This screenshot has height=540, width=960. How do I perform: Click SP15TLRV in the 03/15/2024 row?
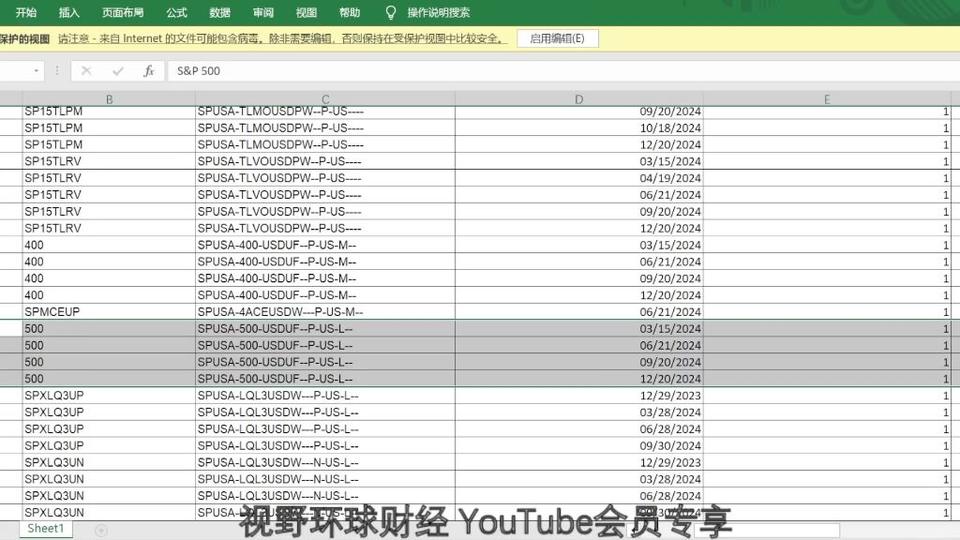tap(109, 161)
